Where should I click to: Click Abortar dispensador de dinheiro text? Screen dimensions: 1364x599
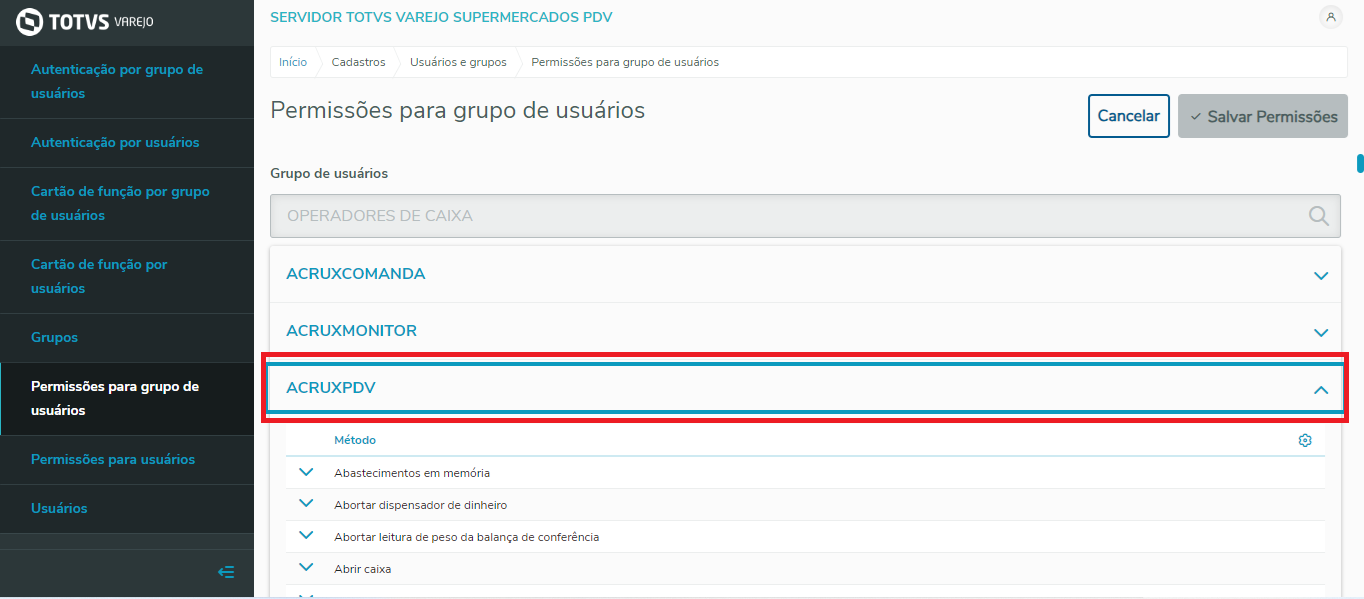click(421, 505)
